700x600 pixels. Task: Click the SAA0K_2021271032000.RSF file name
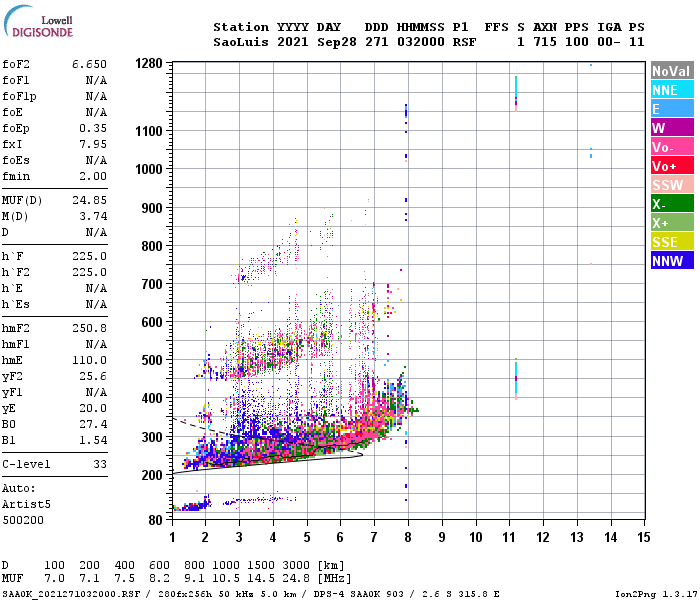click(x=71, y=594)
